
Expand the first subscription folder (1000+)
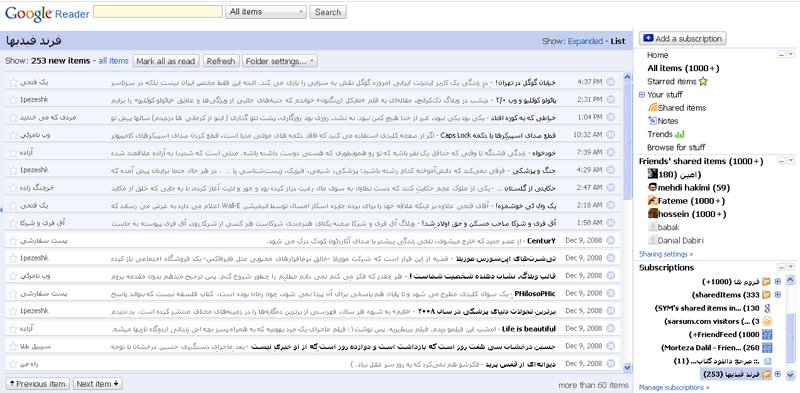coord(778,281)
